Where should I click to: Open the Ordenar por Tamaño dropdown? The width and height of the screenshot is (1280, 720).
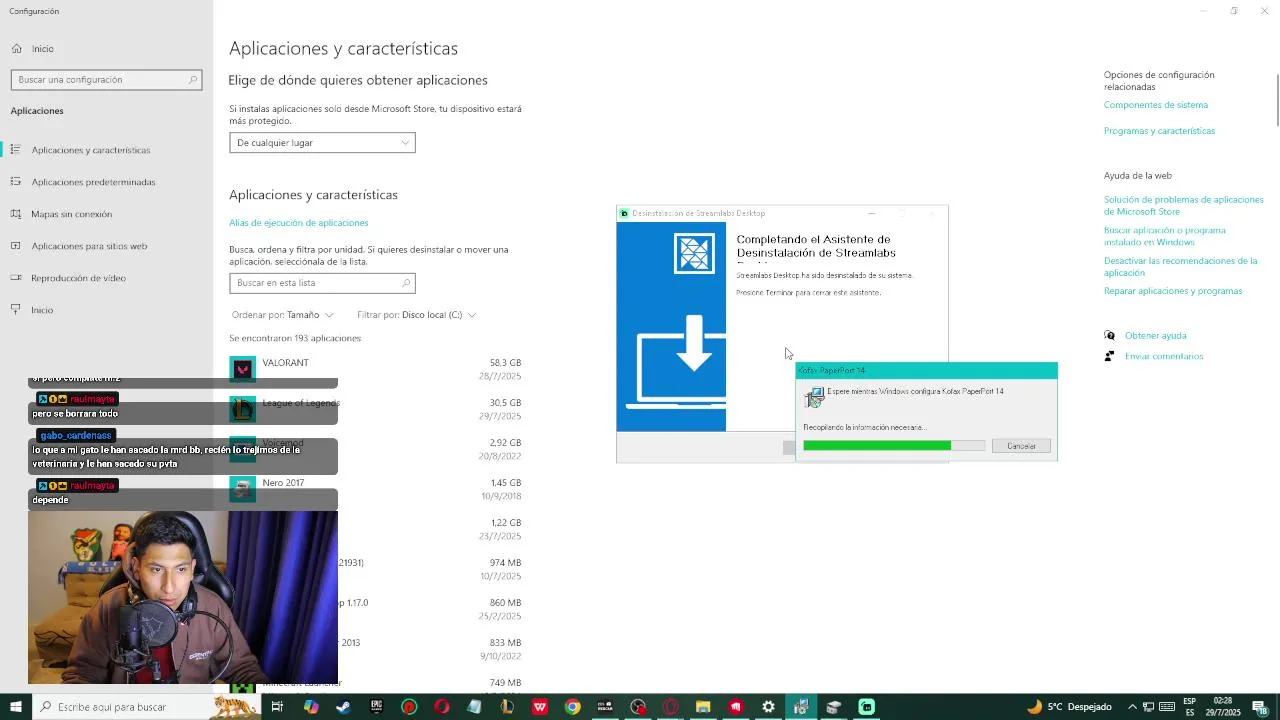[283, 315]
